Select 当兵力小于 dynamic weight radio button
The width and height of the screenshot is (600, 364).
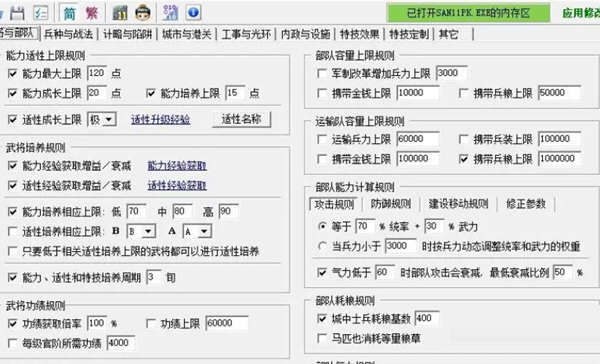(x=322, y=246)
